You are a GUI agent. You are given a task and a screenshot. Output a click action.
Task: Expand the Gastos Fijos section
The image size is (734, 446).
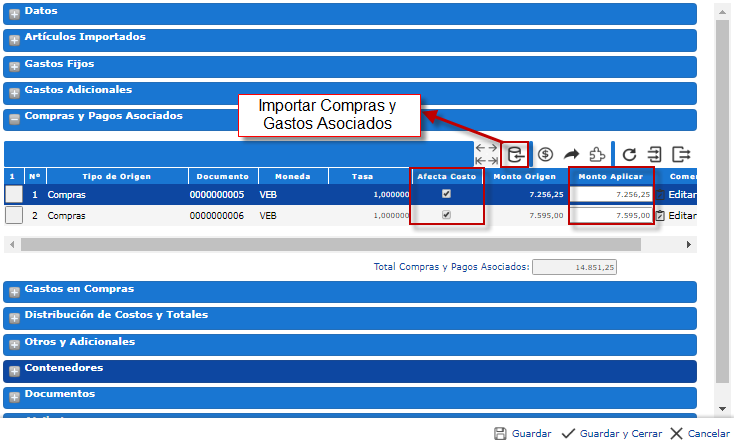(15, 67)
